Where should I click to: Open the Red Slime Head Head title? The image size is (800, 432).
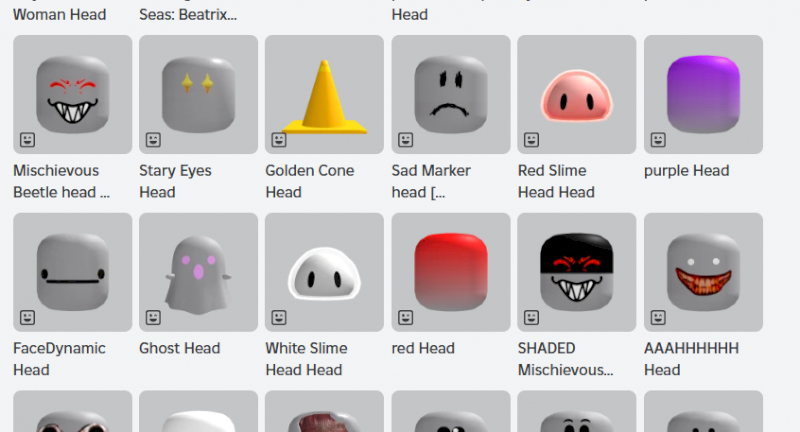[556, 181]
